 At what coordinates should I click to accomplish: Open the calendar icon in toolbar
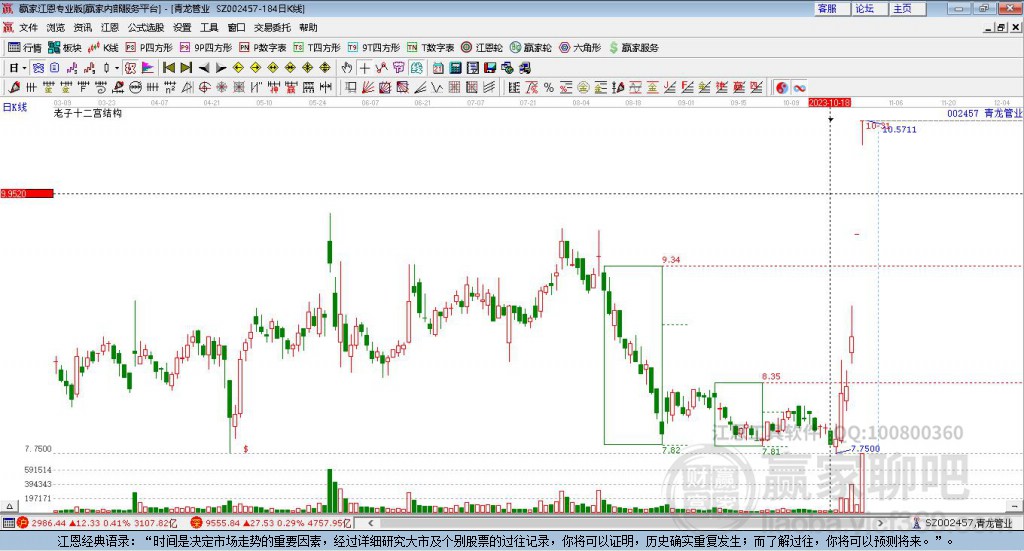[438, 68]
